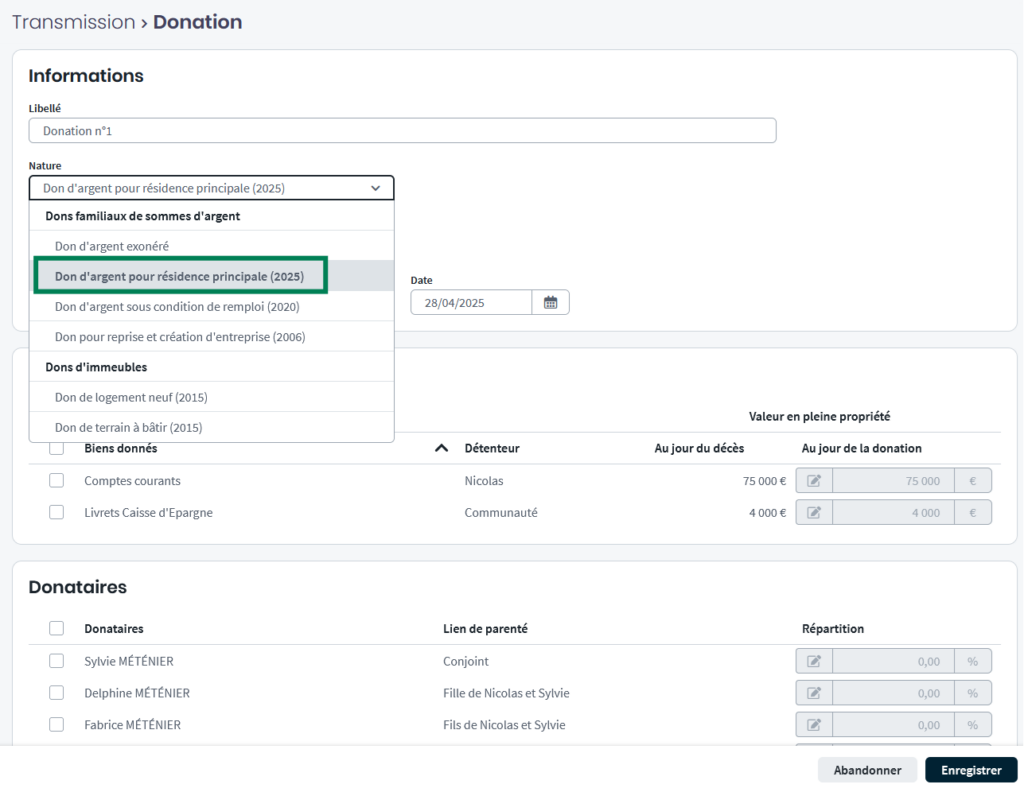Open the calendar date picker icon

point(550,302)
